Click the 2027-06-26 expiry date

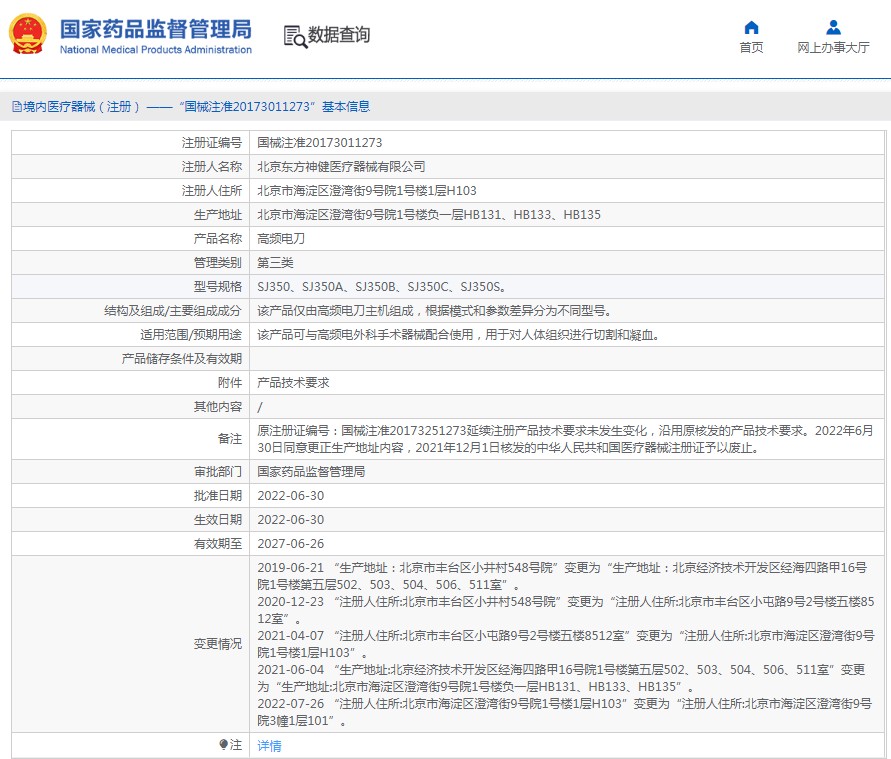291,544
